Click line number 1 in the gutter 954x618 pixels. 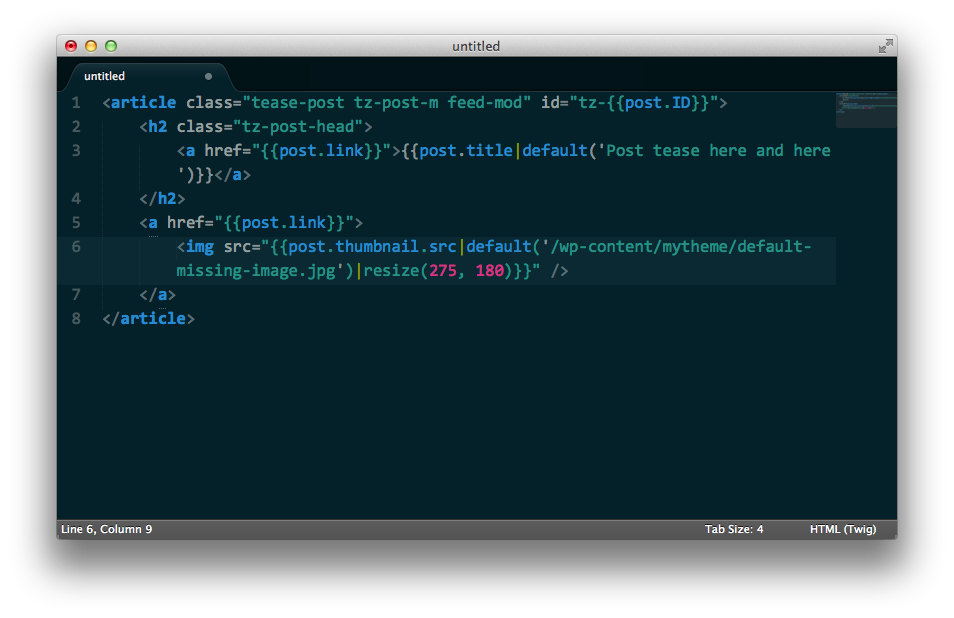(76, 102)
